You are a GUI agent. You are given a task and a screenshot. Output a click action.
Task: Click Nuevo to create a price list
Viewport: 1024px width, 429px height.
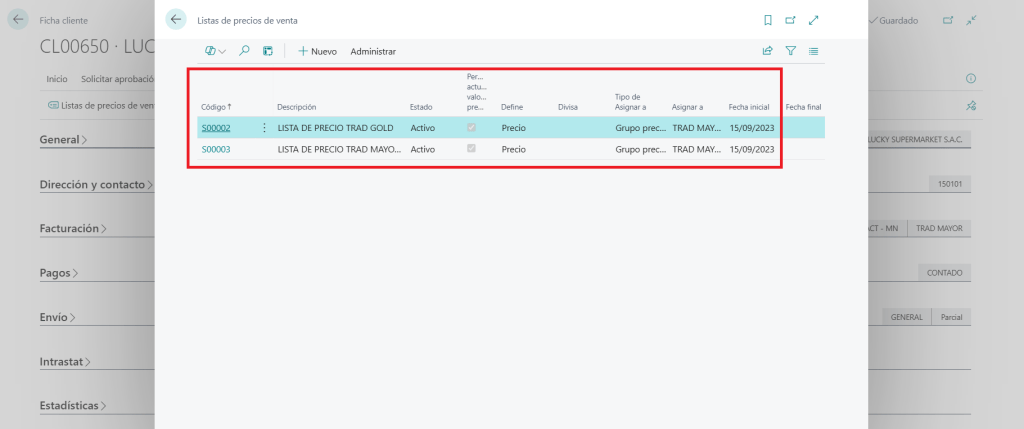tap(317, 51)
